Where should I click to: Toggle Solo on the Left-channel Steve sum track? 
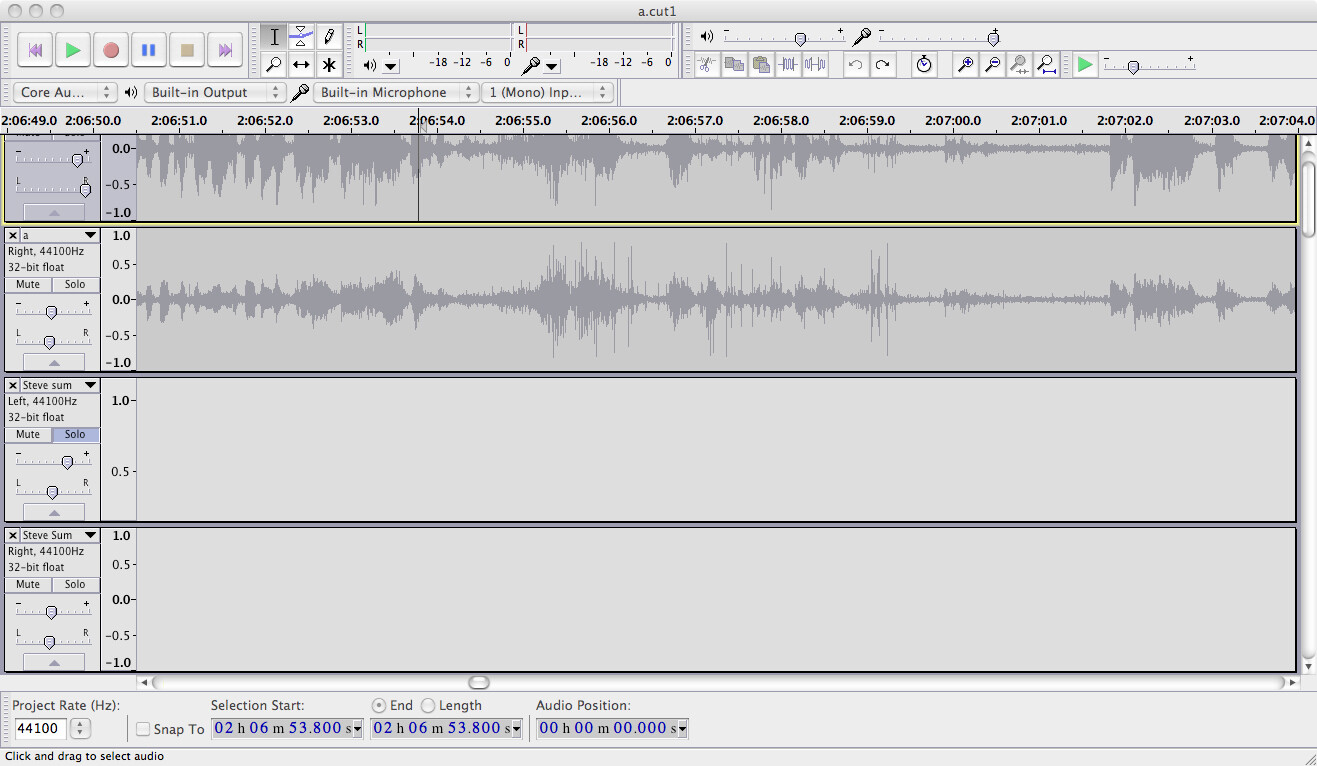click(x=75, y=435)
